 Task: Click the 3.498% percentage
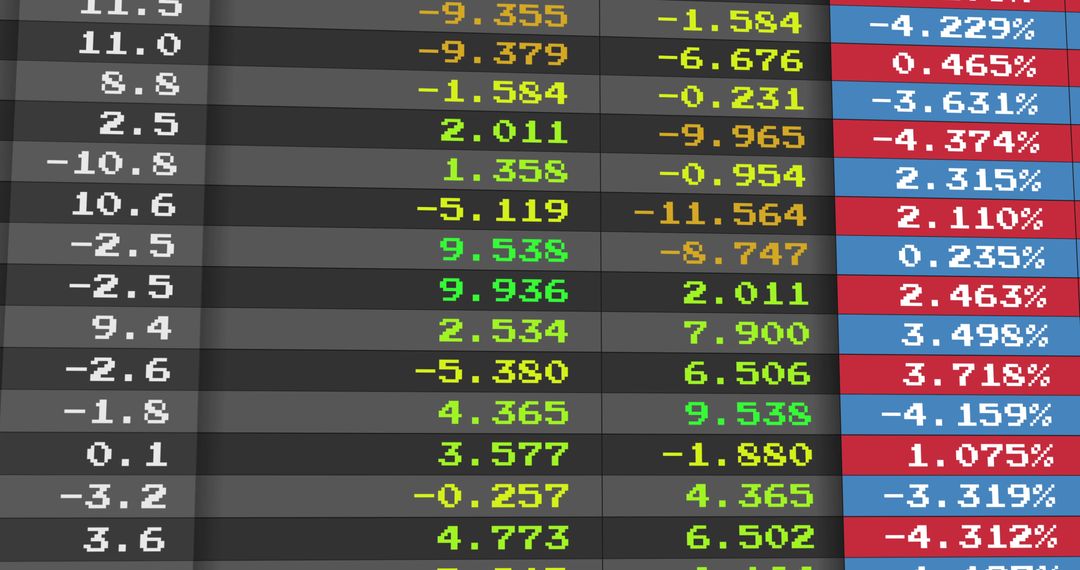point(974,337)
